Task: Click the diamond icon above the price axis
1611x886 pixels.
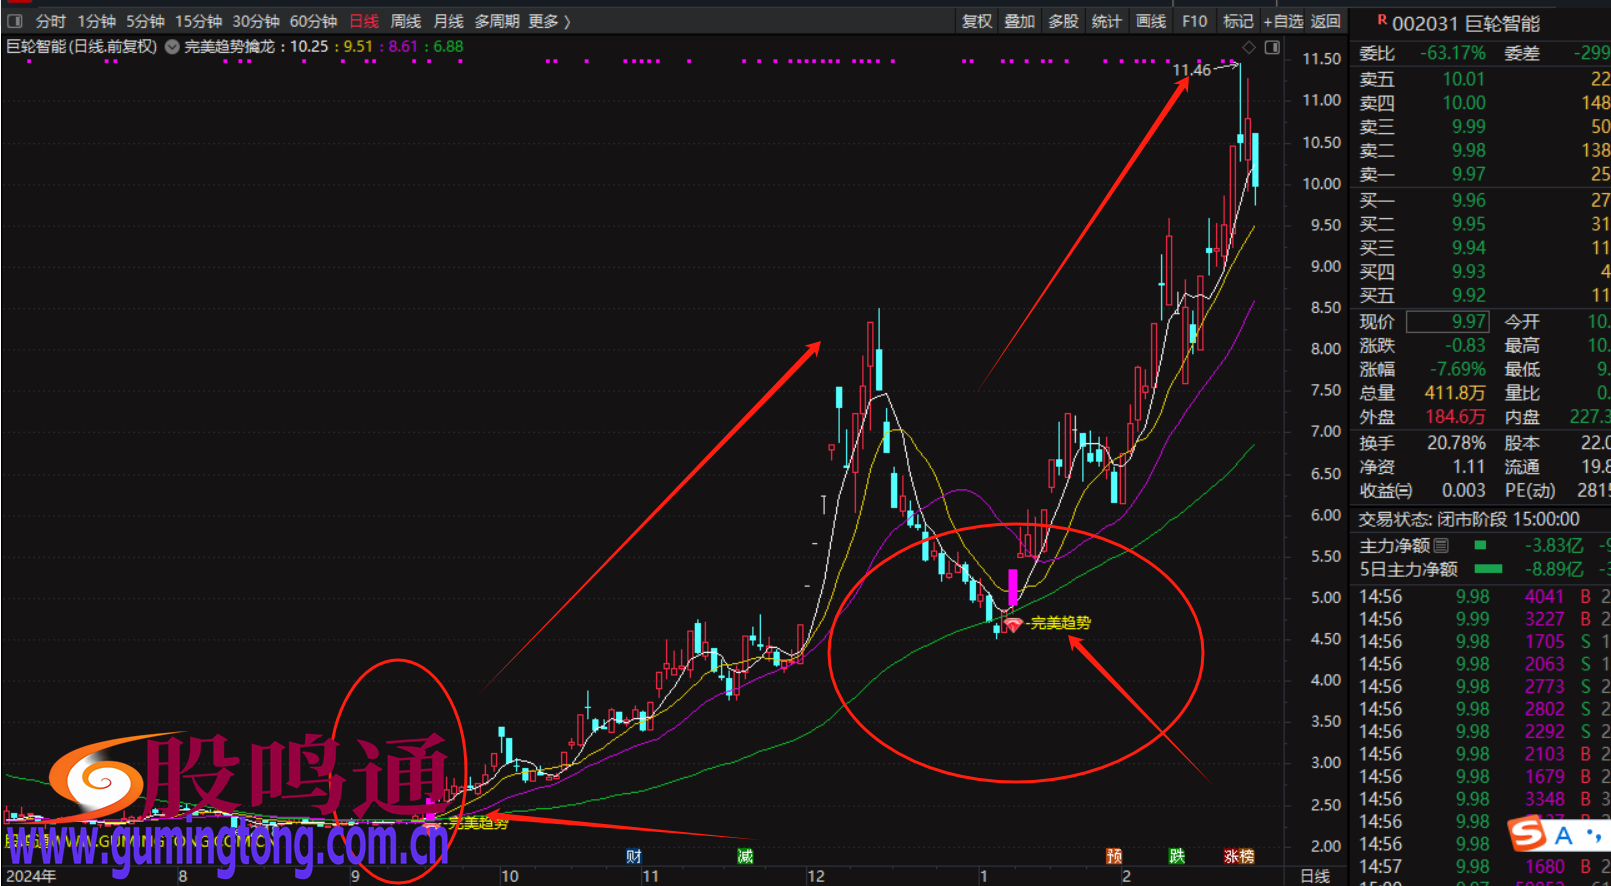Action: point(1249,47)
